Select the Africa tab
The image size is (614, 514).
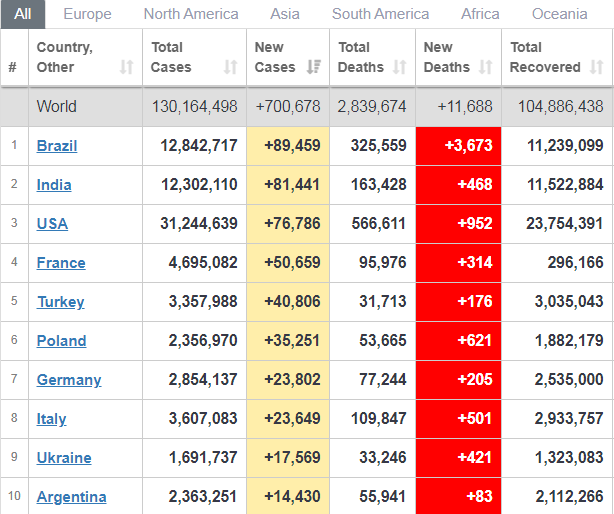pos(480,14)
